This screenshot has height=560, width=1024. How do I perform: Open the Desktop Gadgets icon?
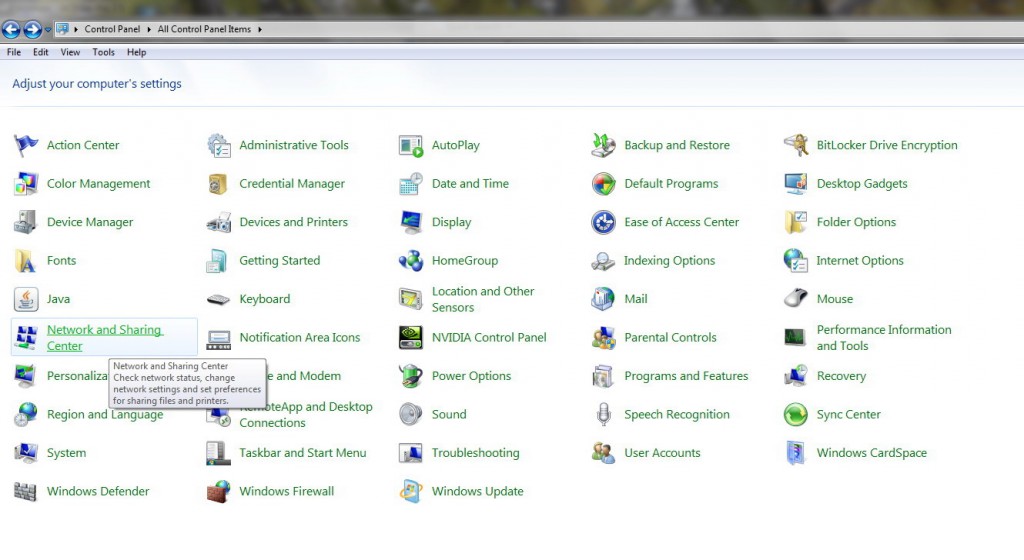pyautogui.click(x=795, y=183)
